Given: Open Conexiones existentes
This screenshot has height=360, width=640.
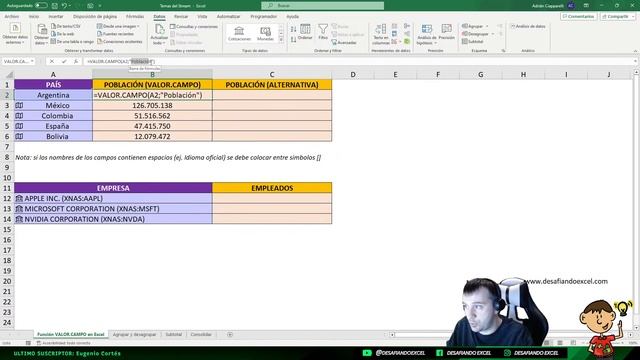Looking at the screenshot, I should (120, 42).
